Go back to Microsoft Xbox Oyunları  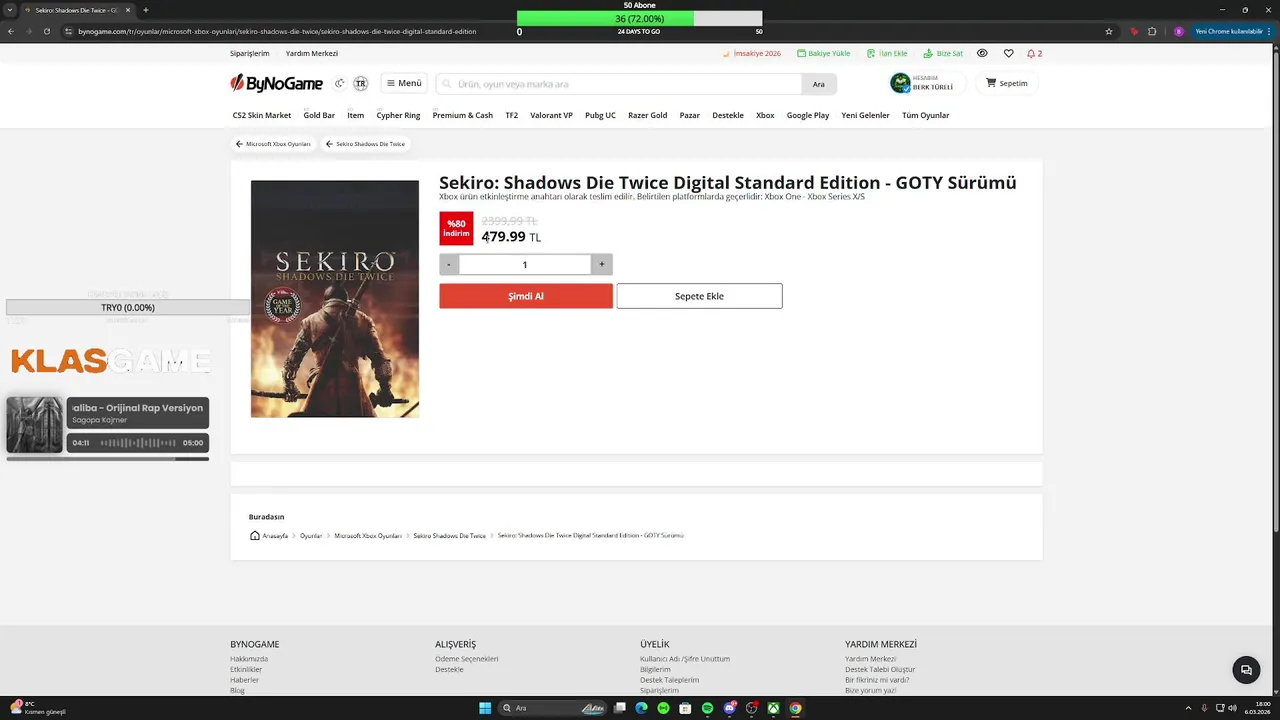(x=273, y=144)
